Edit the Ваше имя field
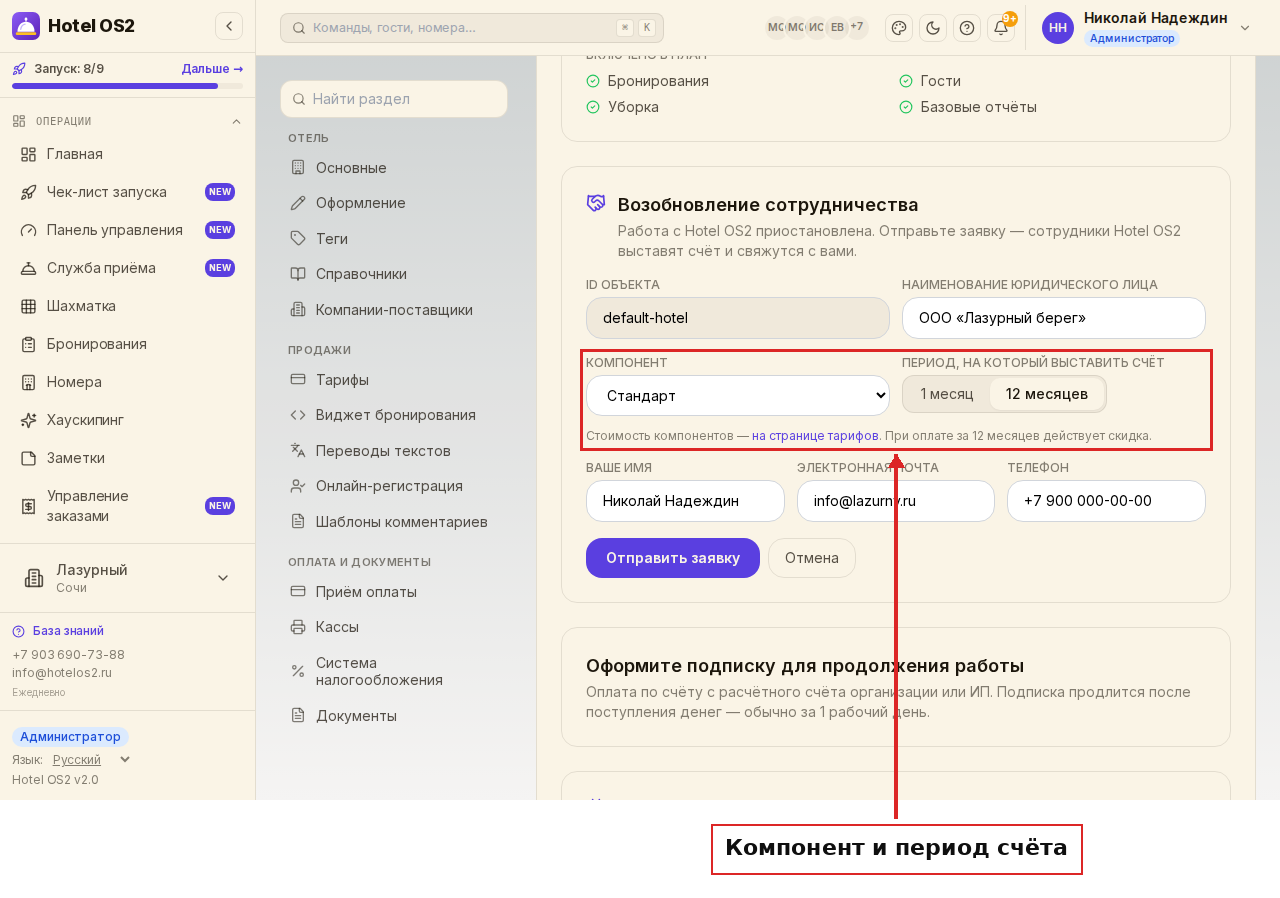Image resolution: width=1280 pixels, height=898 pixels. (685, 501)
